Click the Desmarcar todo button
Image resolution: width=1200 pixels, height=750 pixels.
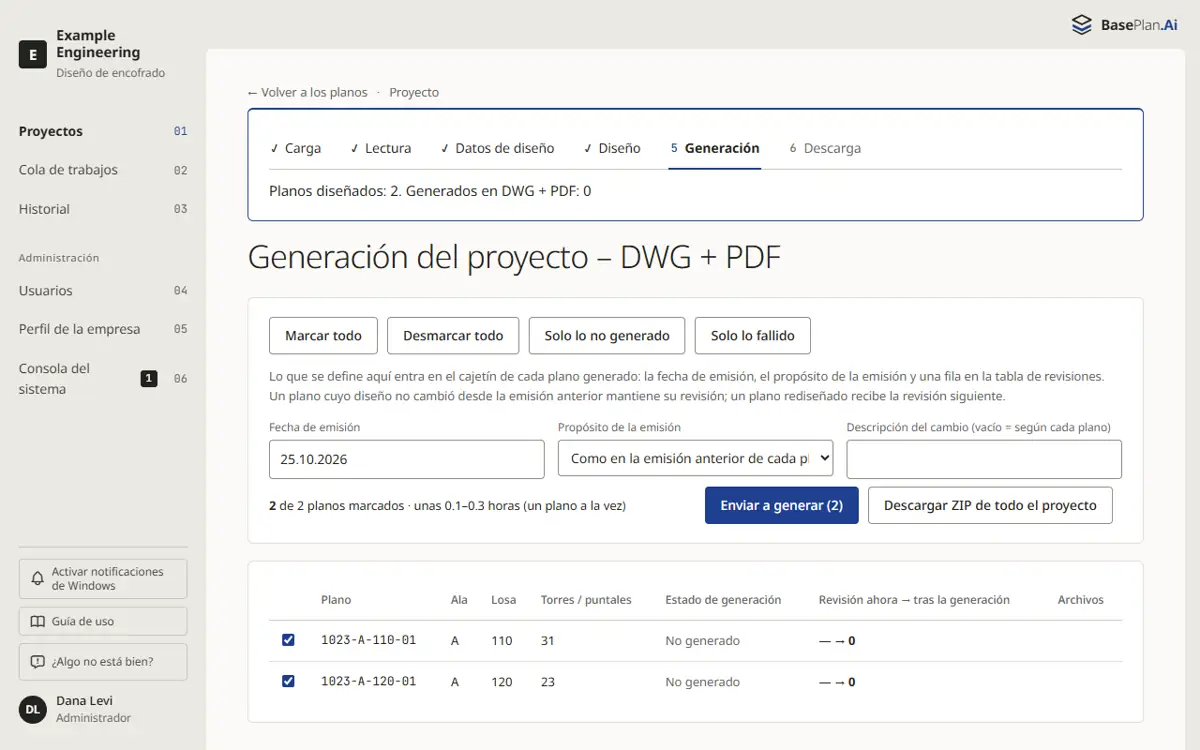coord(453,336)
